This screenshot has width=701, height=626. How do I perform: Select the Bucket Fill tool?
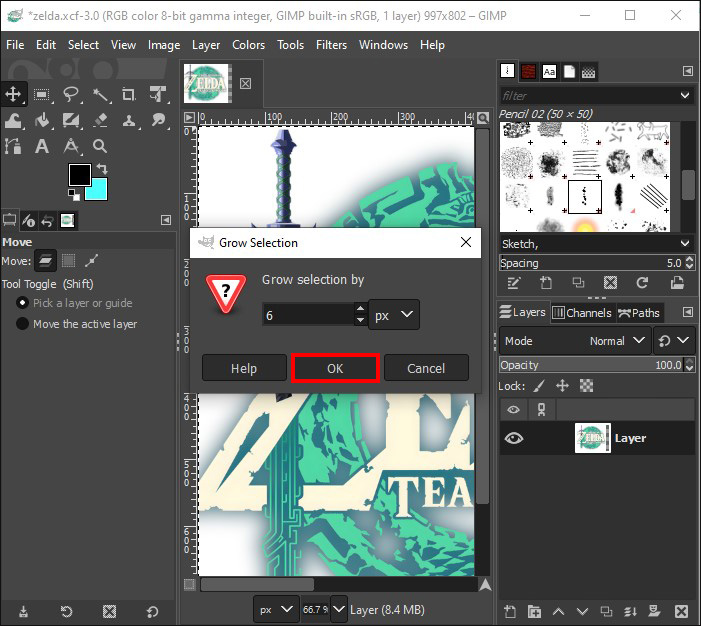(x=42, y=120)
